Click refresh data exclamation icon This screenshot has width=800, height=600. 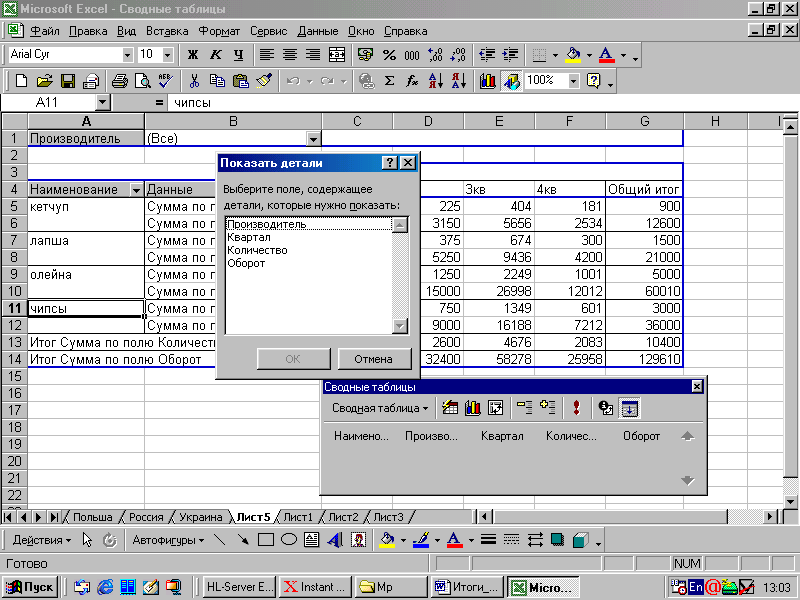pos(577,408)
